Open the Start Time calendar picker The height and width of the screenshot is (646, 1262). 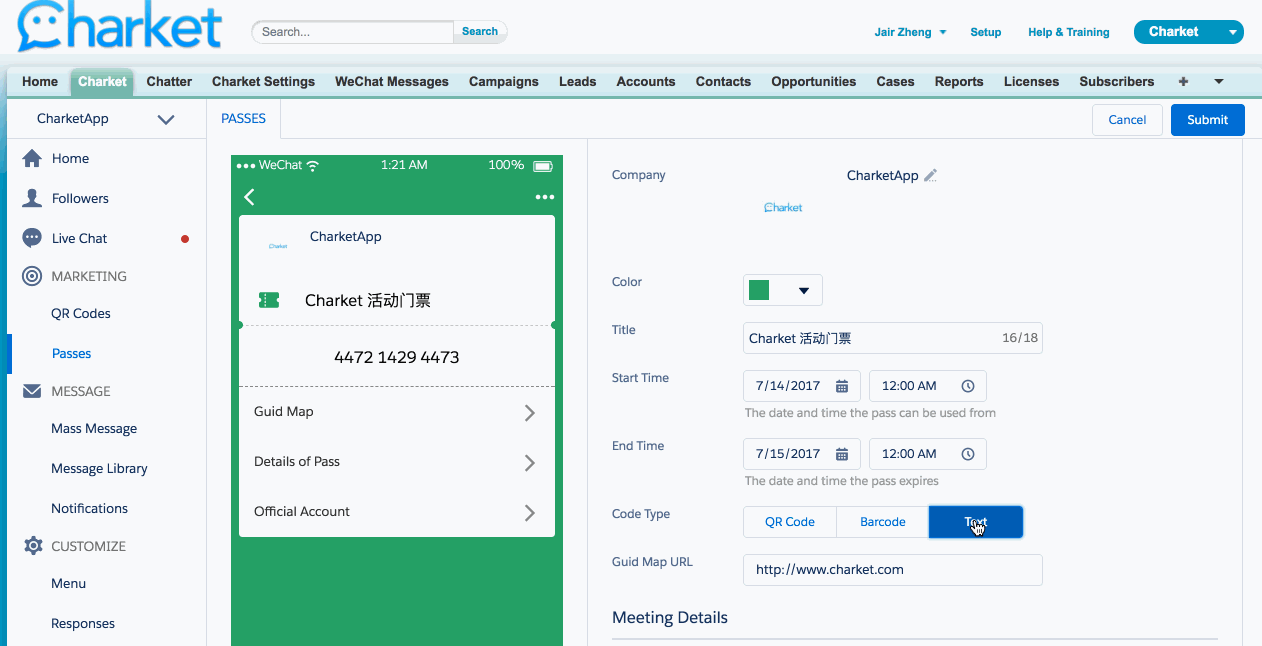[842, 386]
